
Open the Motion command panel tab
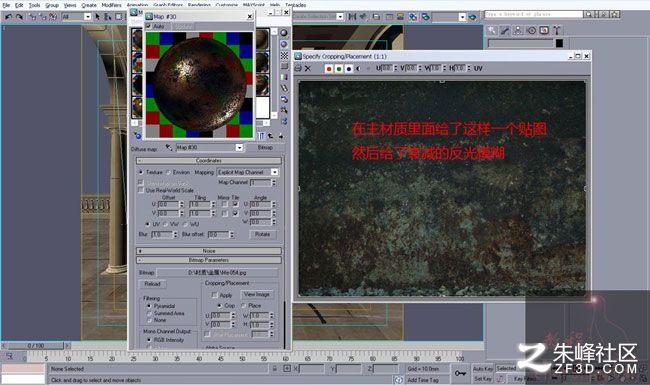531,30
